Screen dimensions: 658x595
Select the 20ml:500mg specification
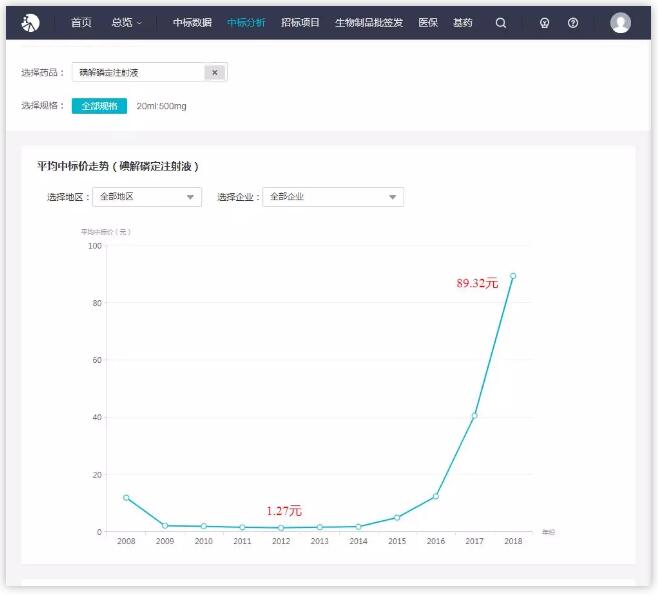point(161,105)
